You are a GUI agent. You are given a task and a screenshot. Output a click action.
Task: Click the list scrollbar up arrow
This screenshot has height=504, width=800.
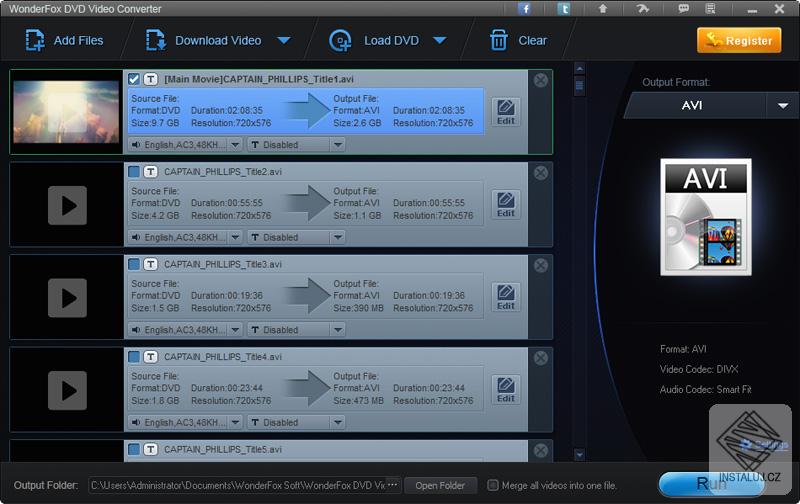(579, 68)
